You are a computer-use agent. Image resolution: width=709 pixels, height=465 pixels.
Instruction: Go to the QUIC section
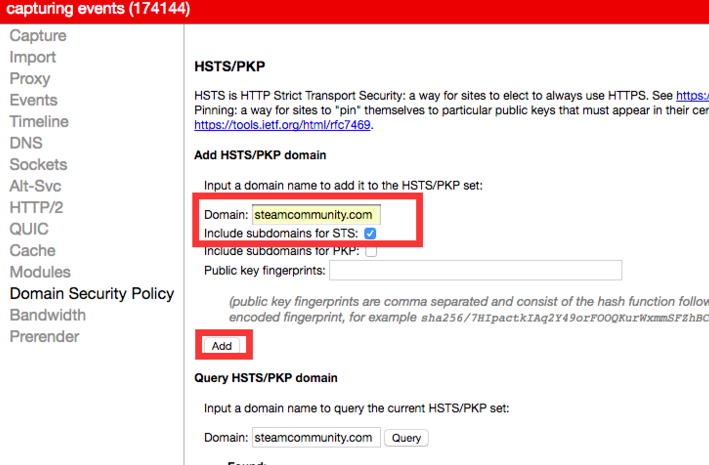pyautogui.click(x=29, y=229)
